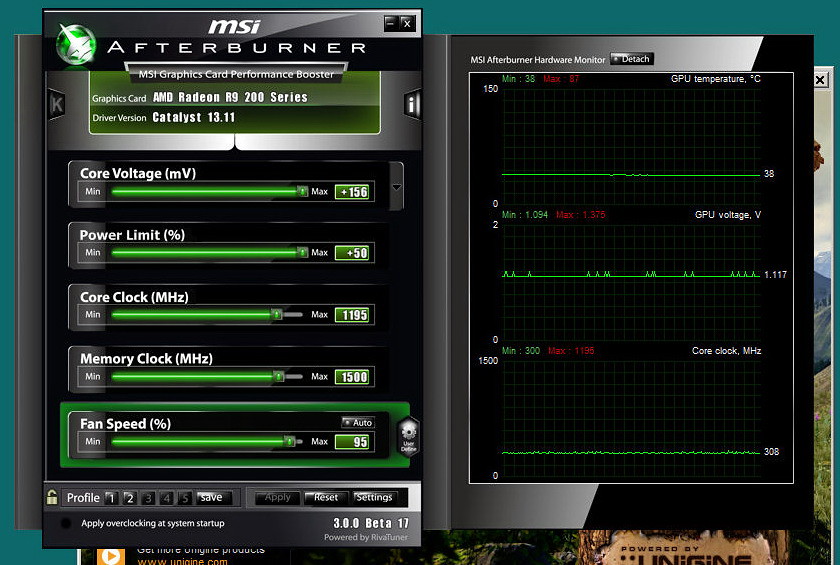
Task: Minimize the Afterburner window
Action: [x=390, y=22]
